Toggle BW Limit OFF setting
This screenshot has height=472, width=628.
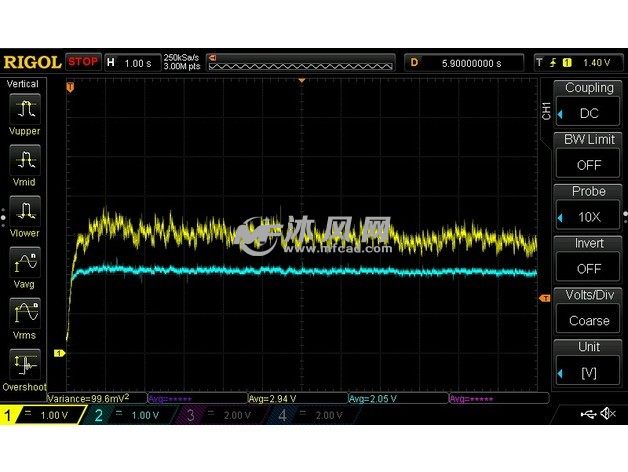(x=589, y=155)
